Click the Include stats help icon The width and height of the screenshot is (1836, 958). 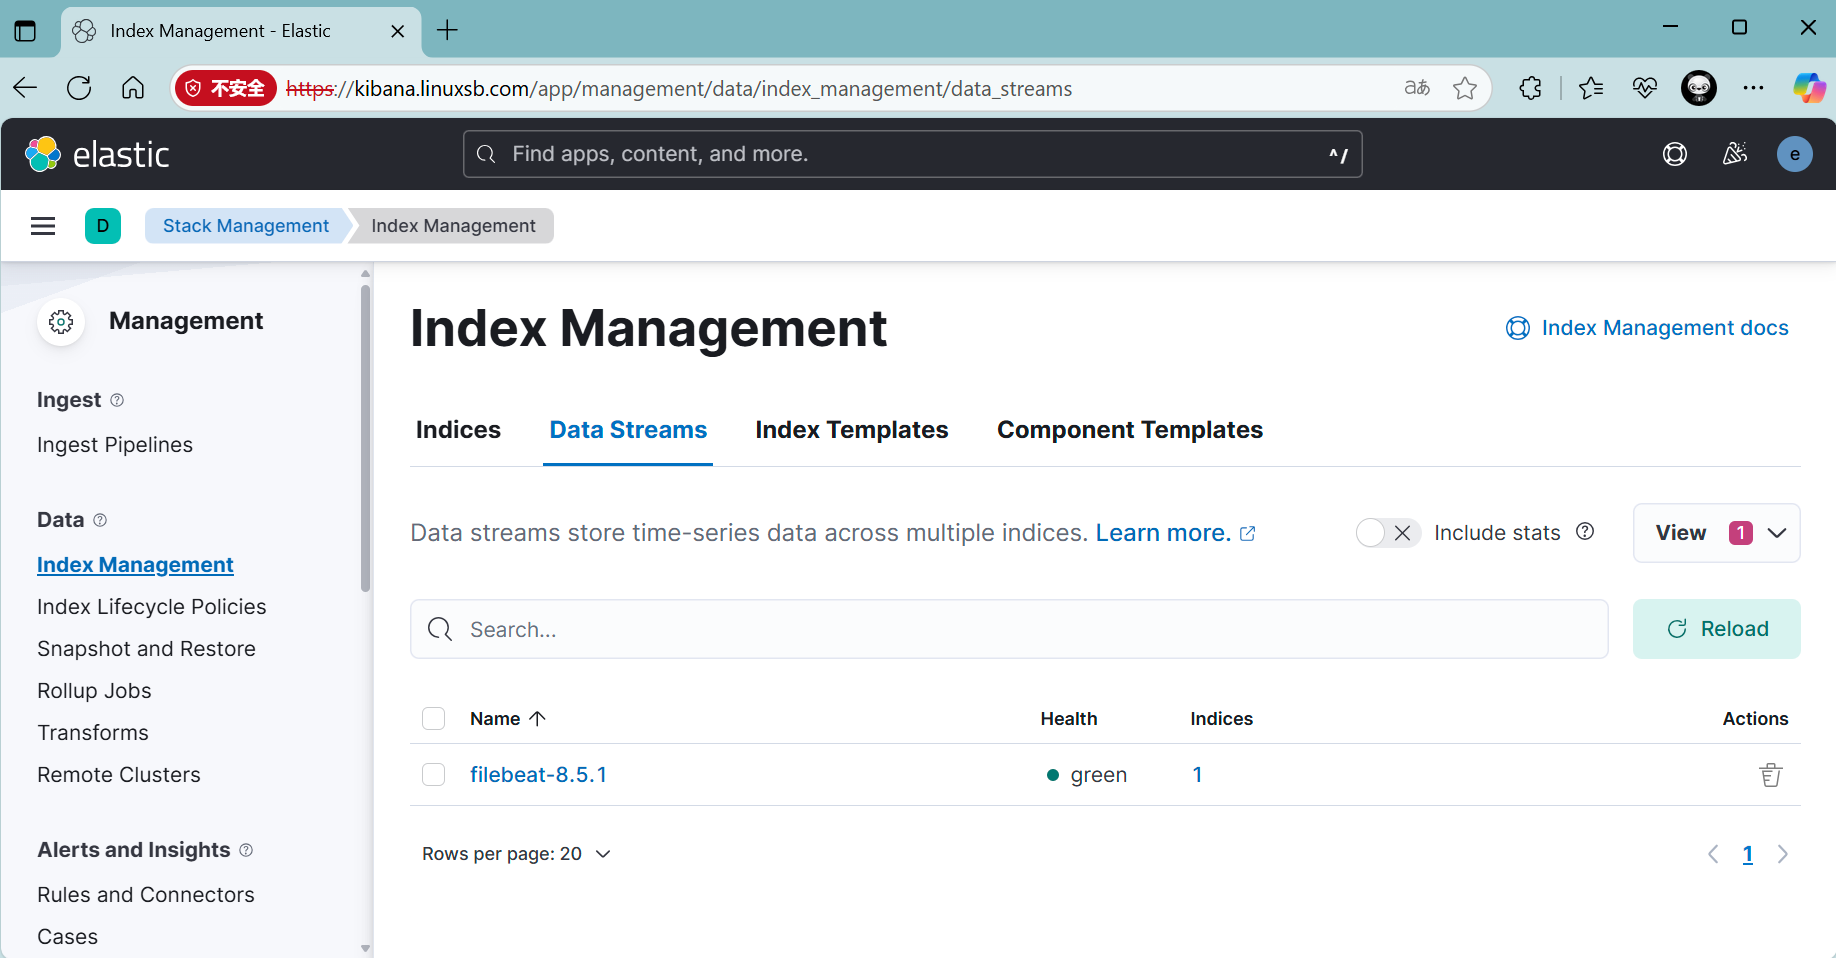pyautogui.click(x=1585, y=532)
